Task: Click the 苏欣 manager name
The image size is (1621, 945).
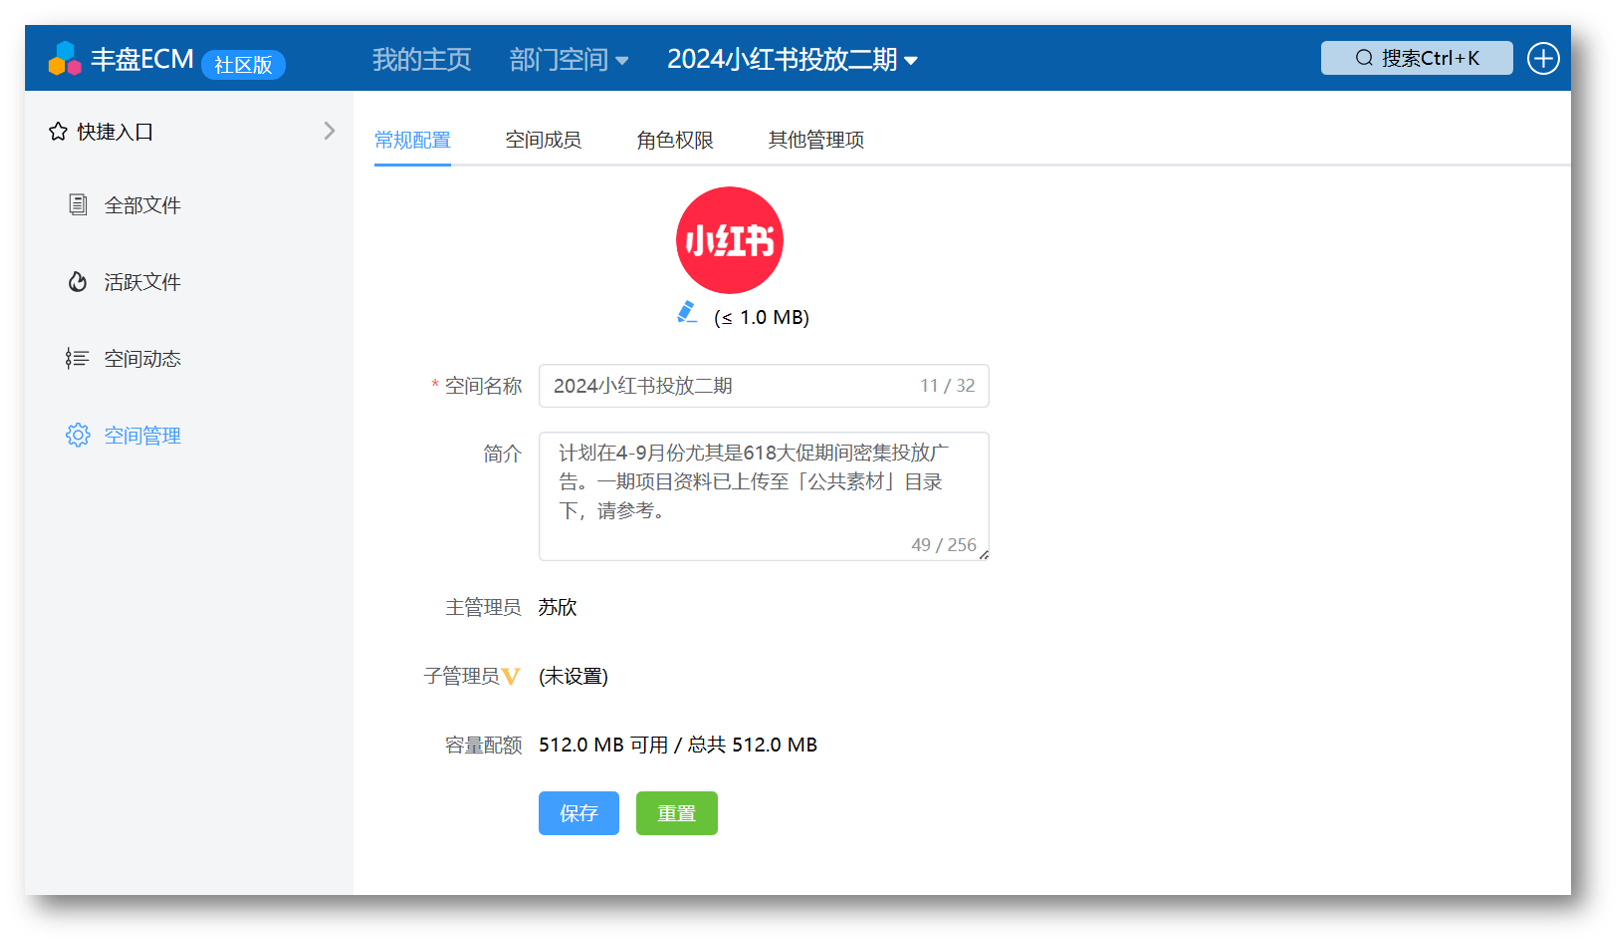Action: [557, 607]
